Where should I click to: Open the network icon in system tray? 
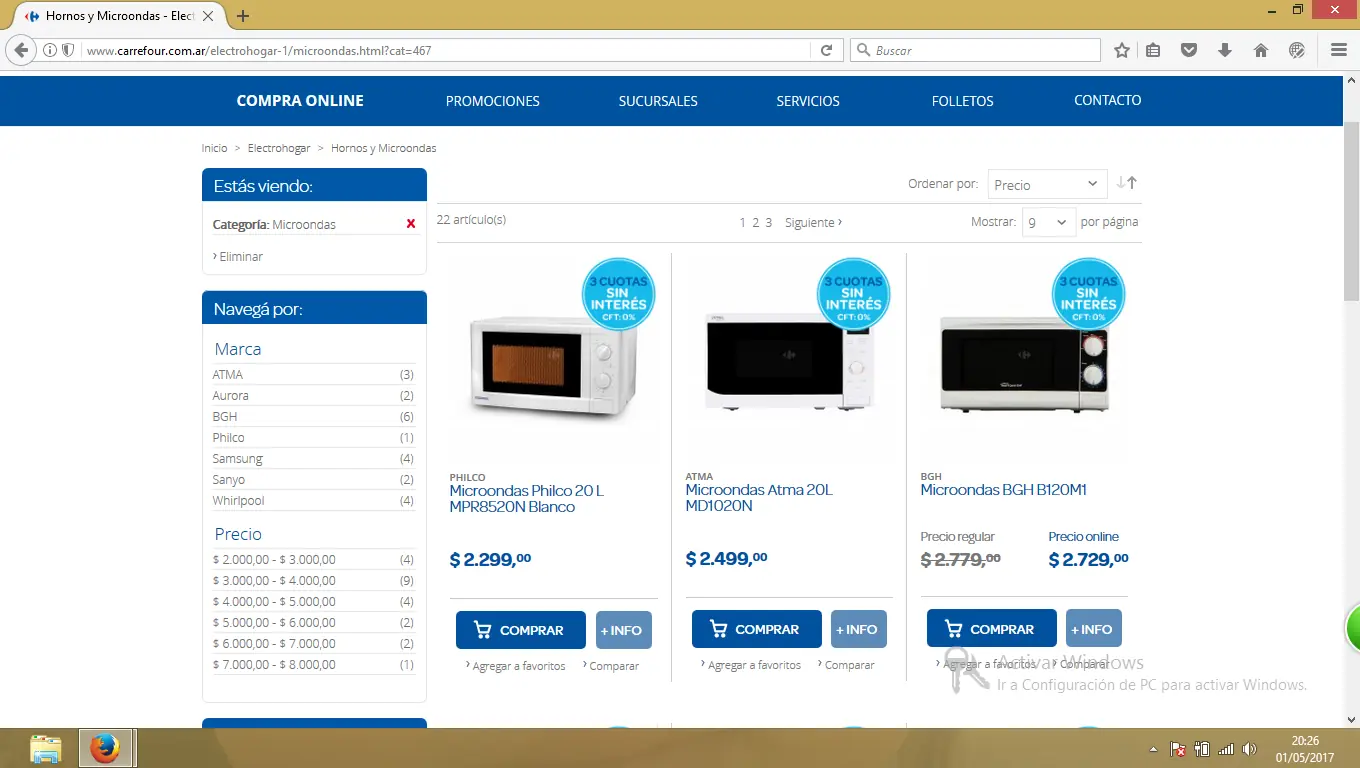(x=1225, y=749)
